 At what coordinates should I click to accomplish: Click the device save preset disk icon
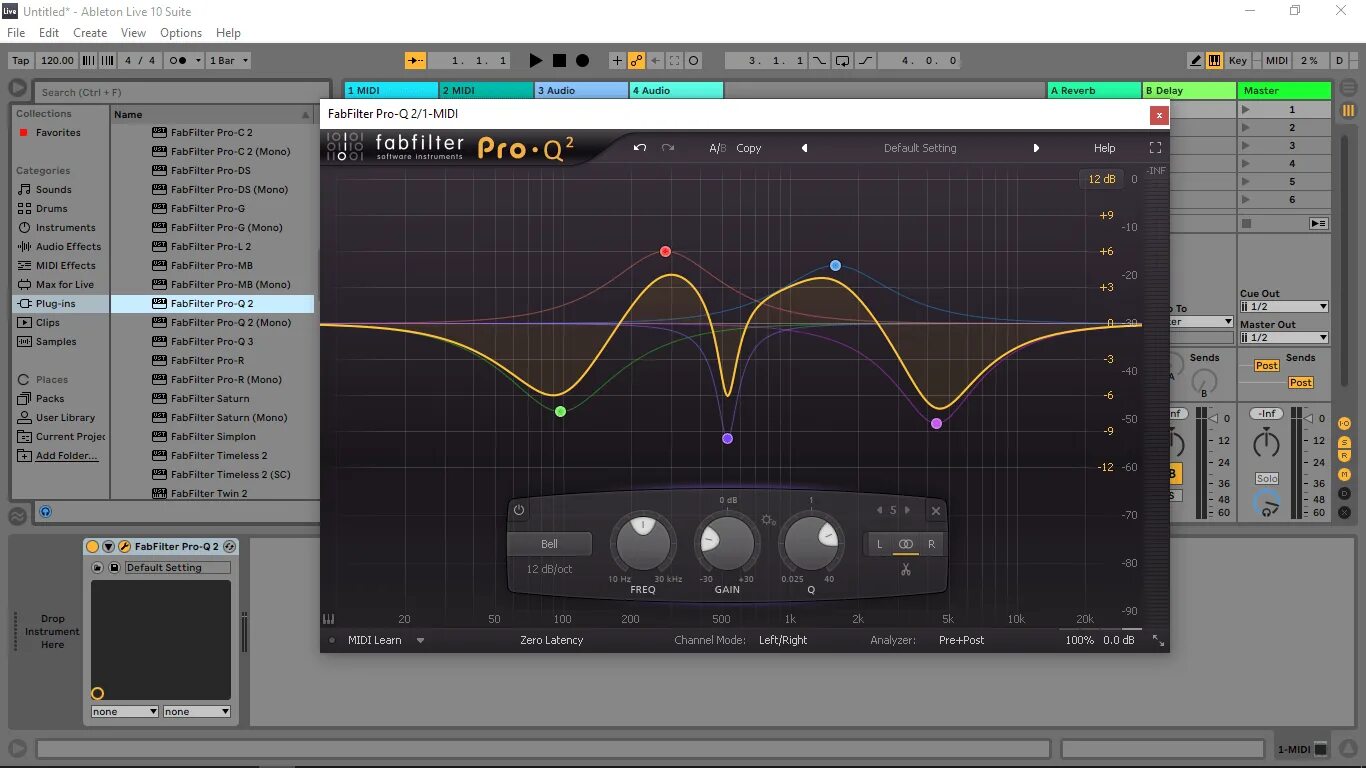[114, 567]
